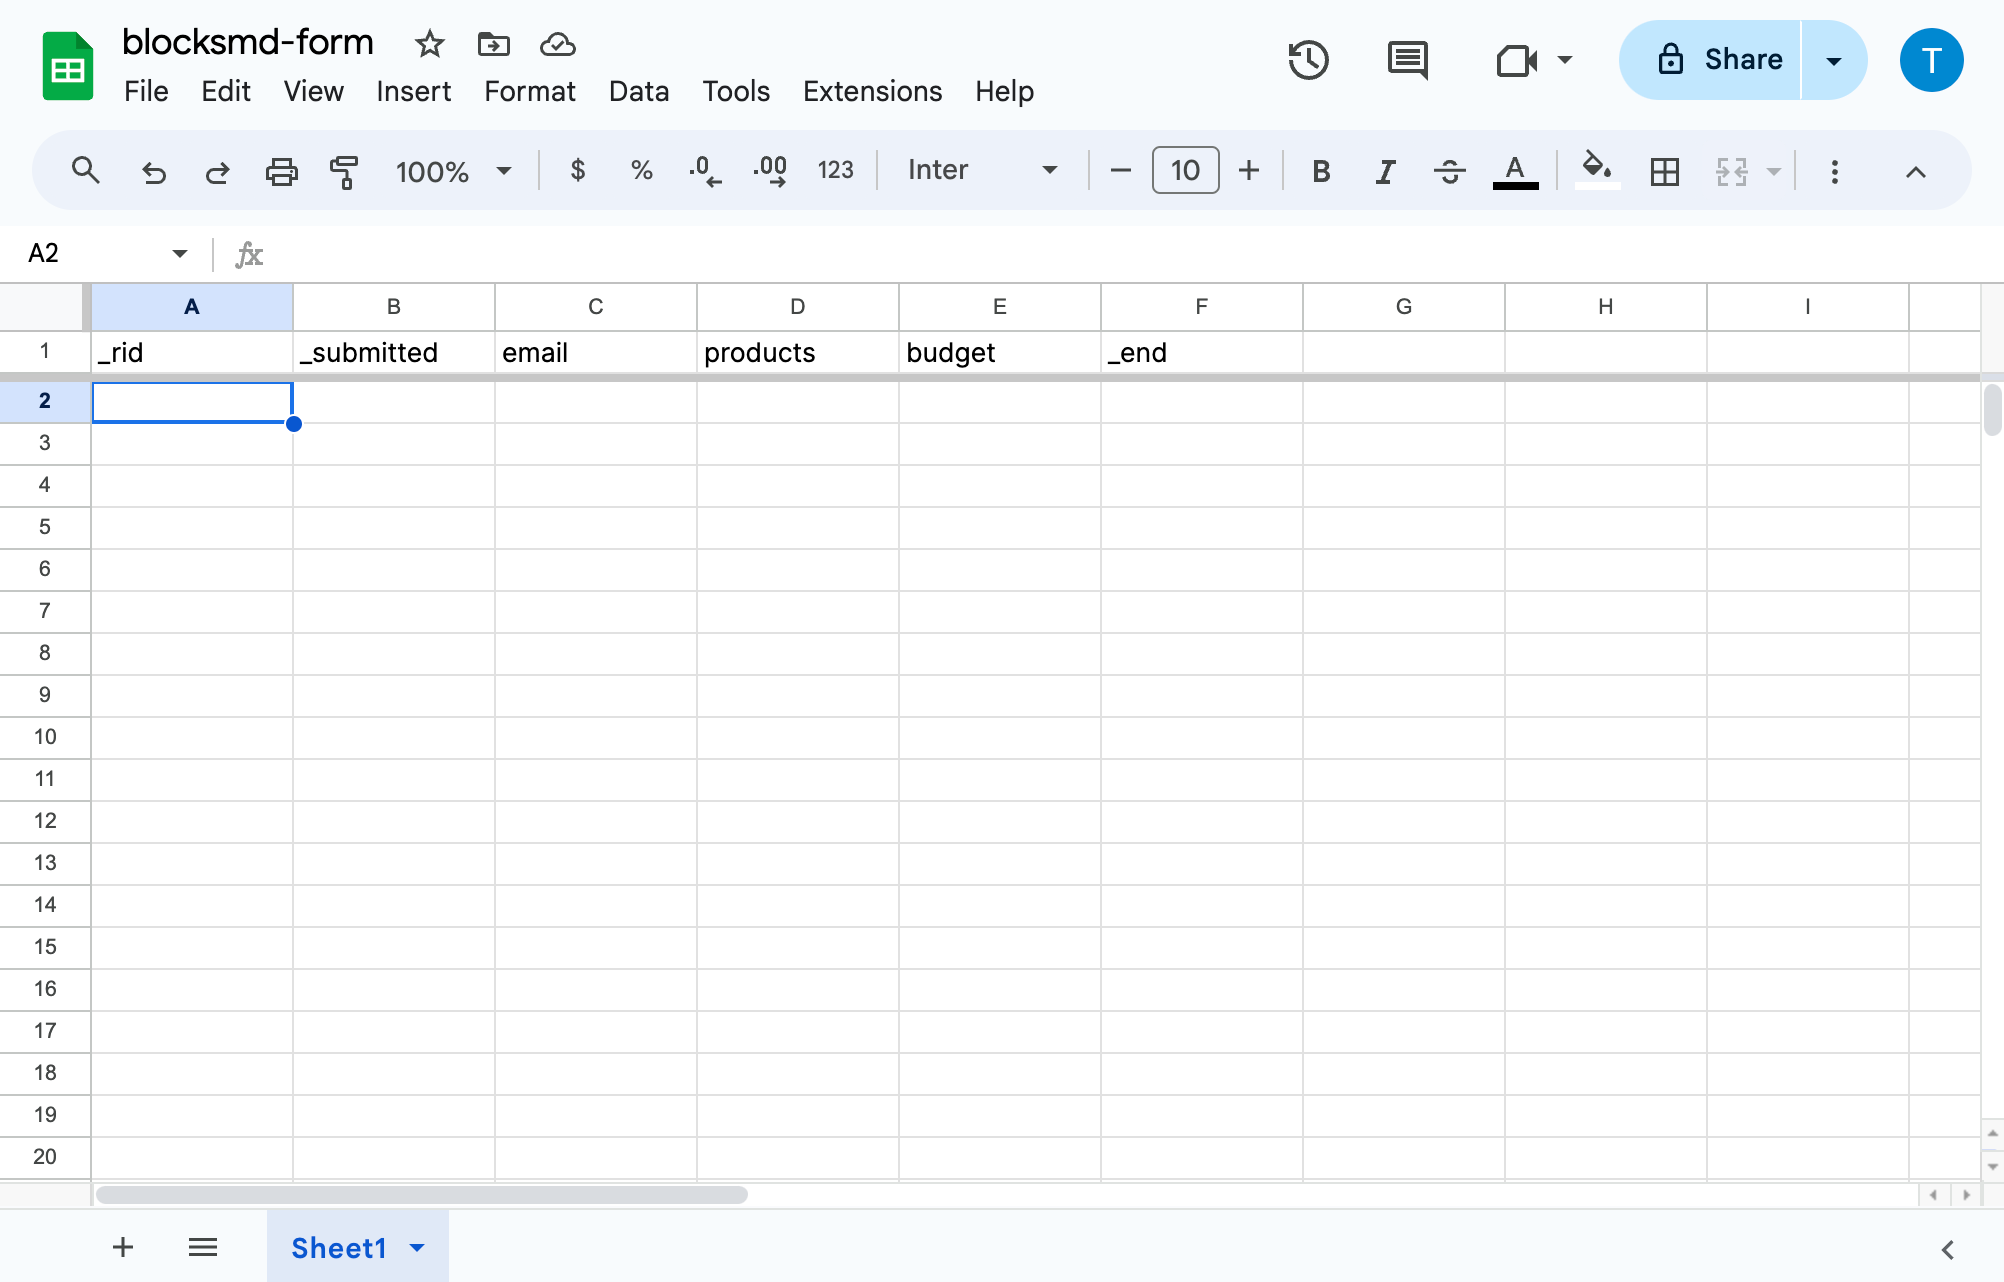This screenshot has width=2004, height=1282.
Task: Click the move to folder icon
Action: (493, 44)
